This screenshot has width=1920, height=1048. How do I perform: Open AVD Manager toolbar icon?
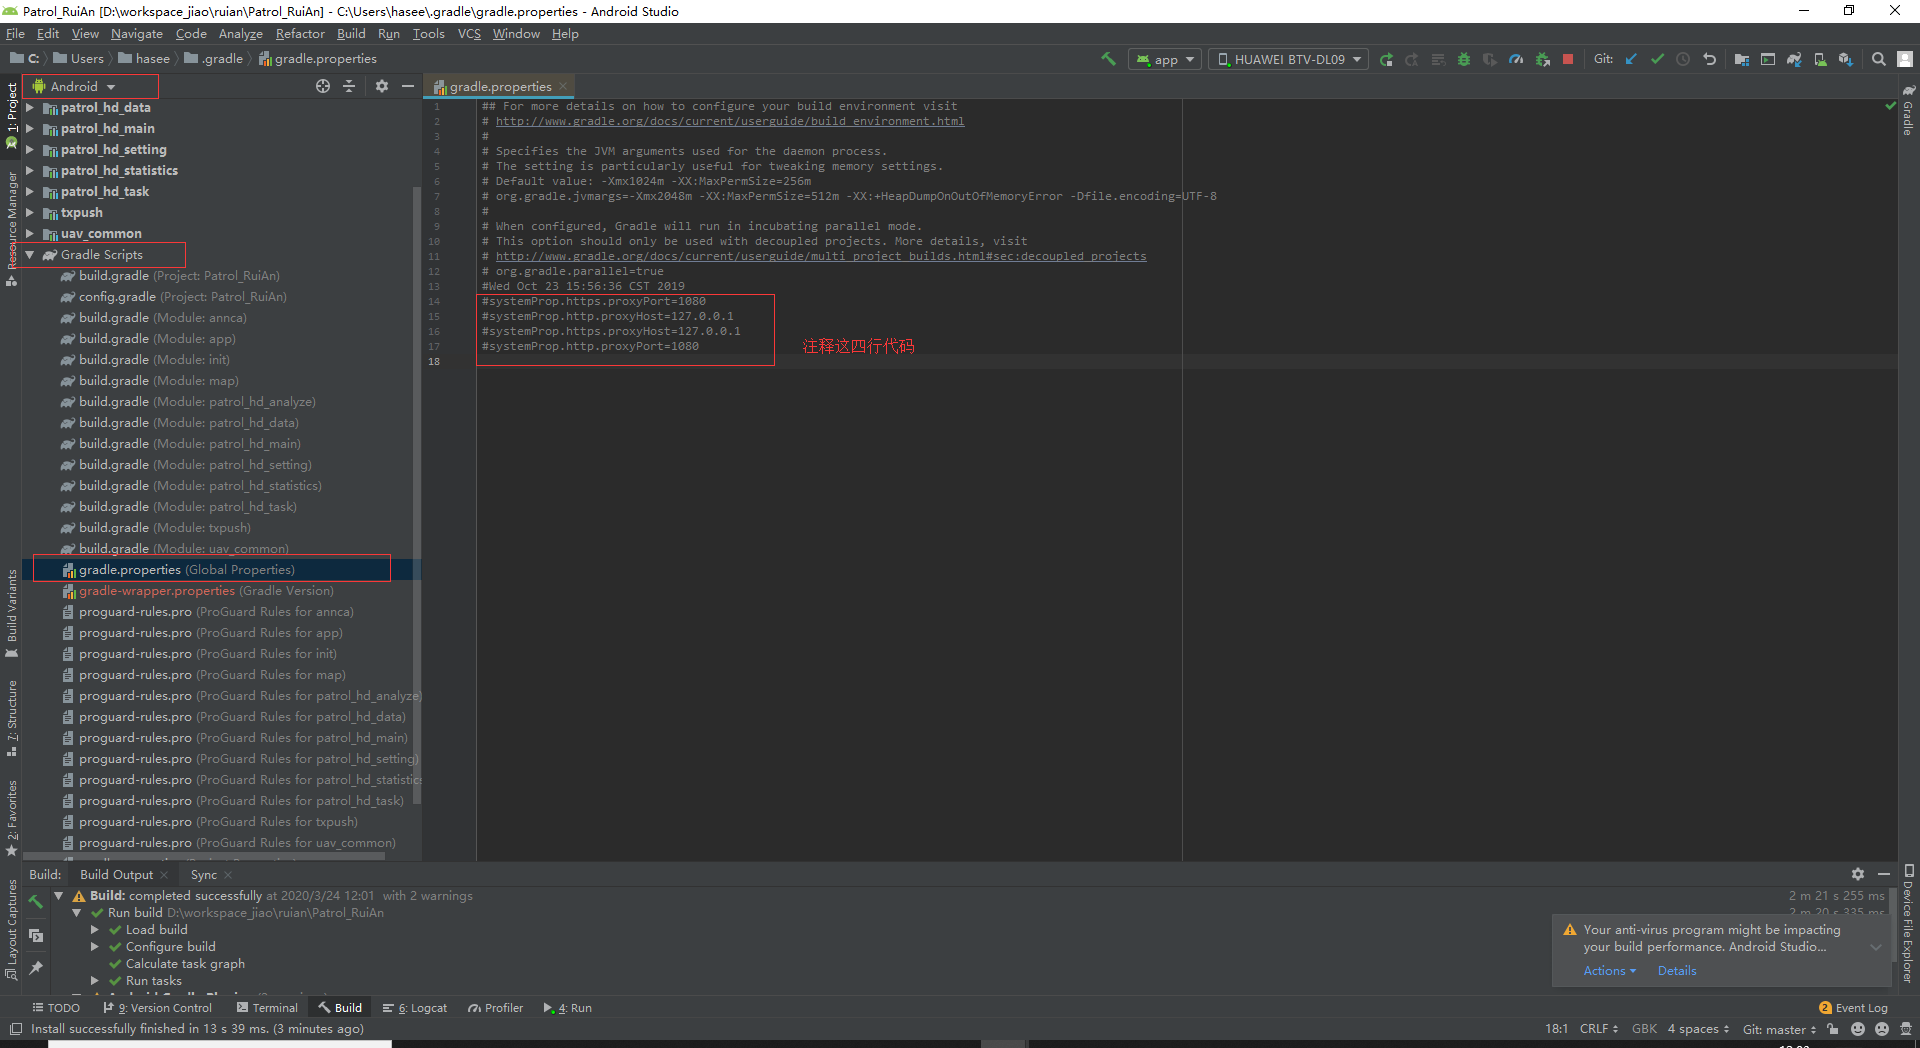click(1820, 60)
